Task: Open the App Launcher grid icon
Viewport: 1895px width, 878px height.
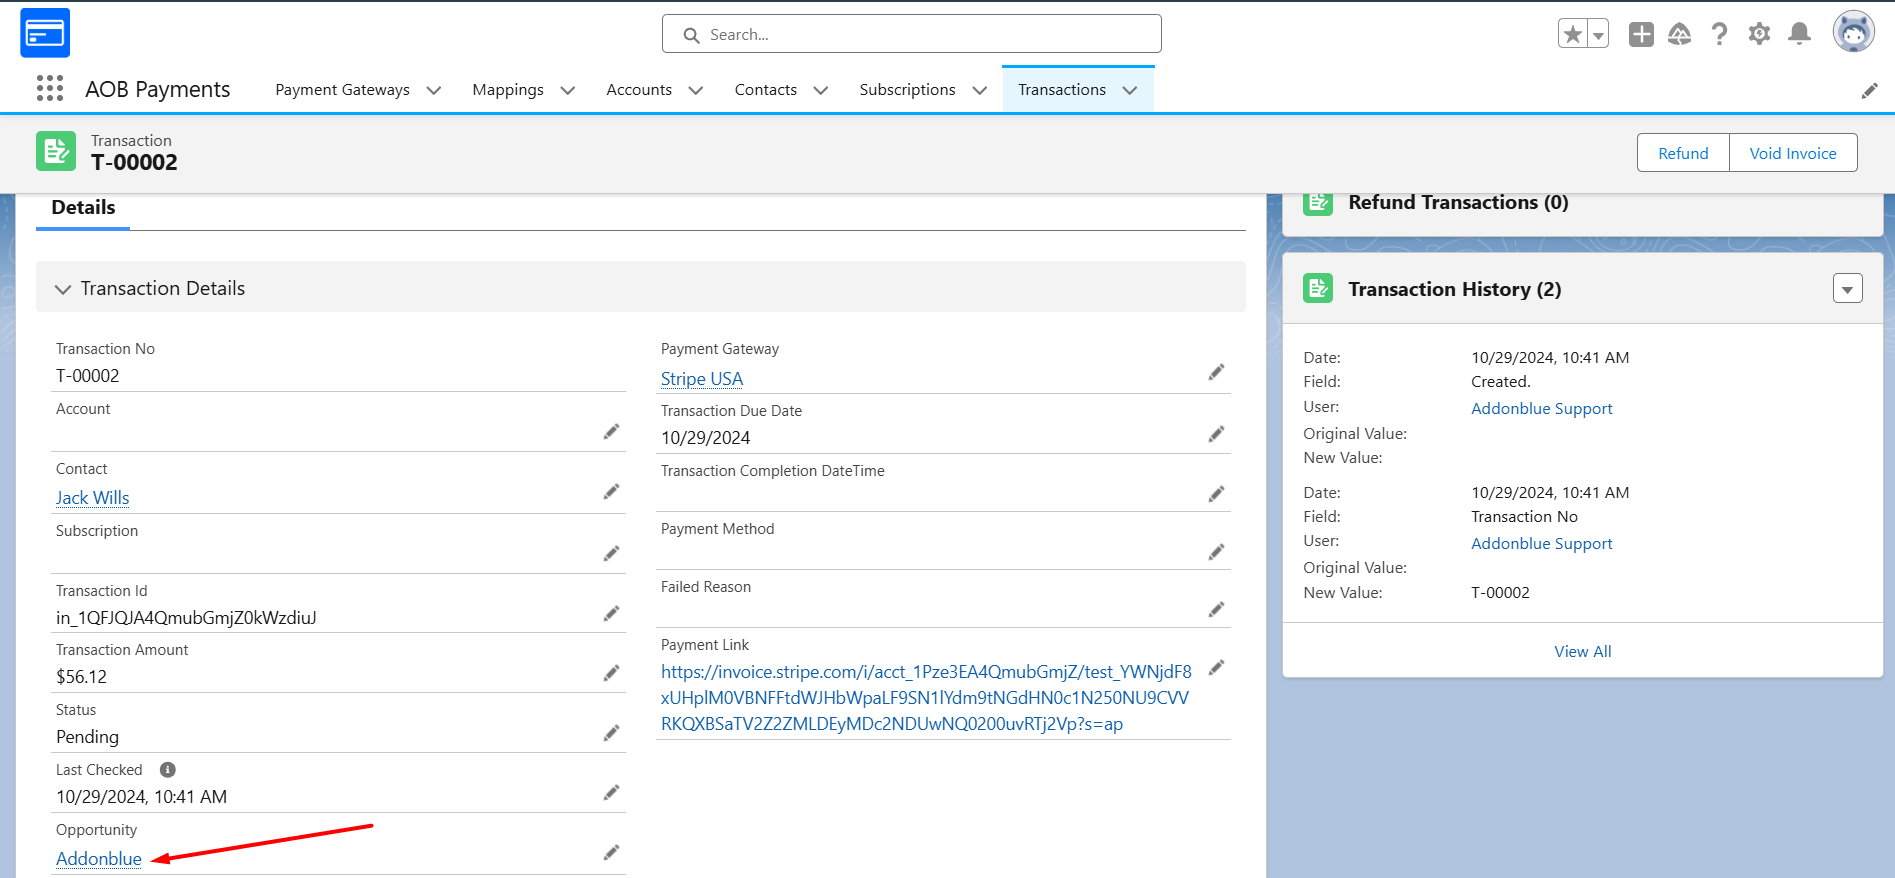Action: tap(50, 89)
